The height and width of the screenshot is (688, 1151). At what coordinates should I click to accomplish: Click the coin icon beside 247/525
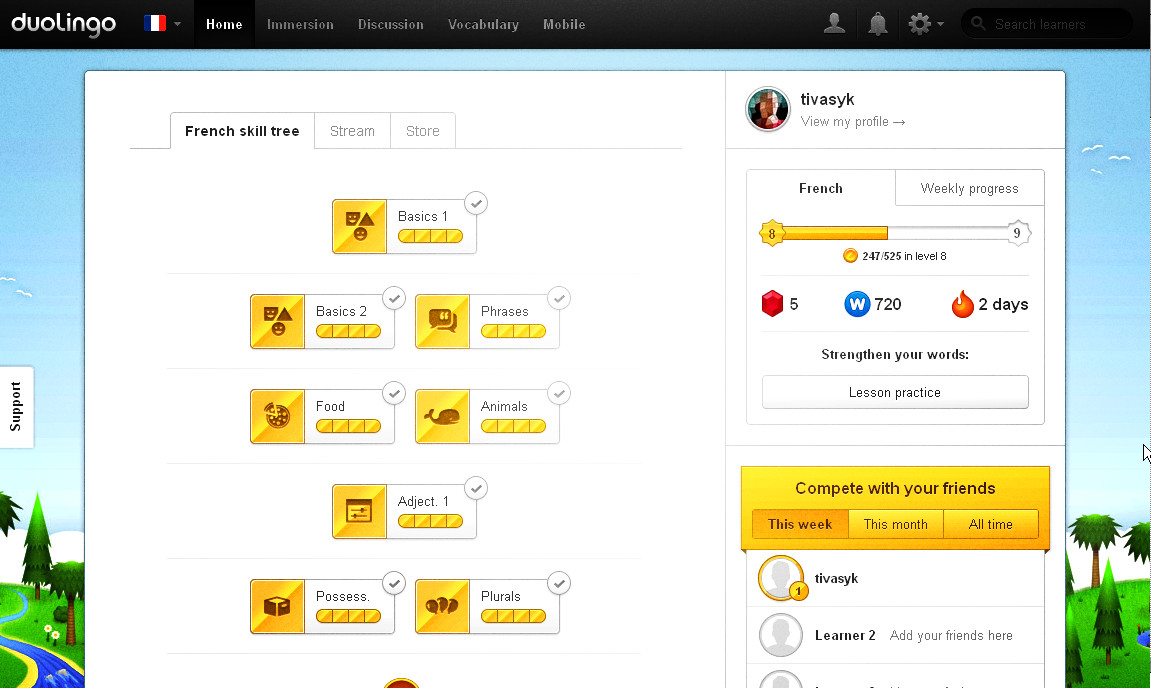(850, 256)
